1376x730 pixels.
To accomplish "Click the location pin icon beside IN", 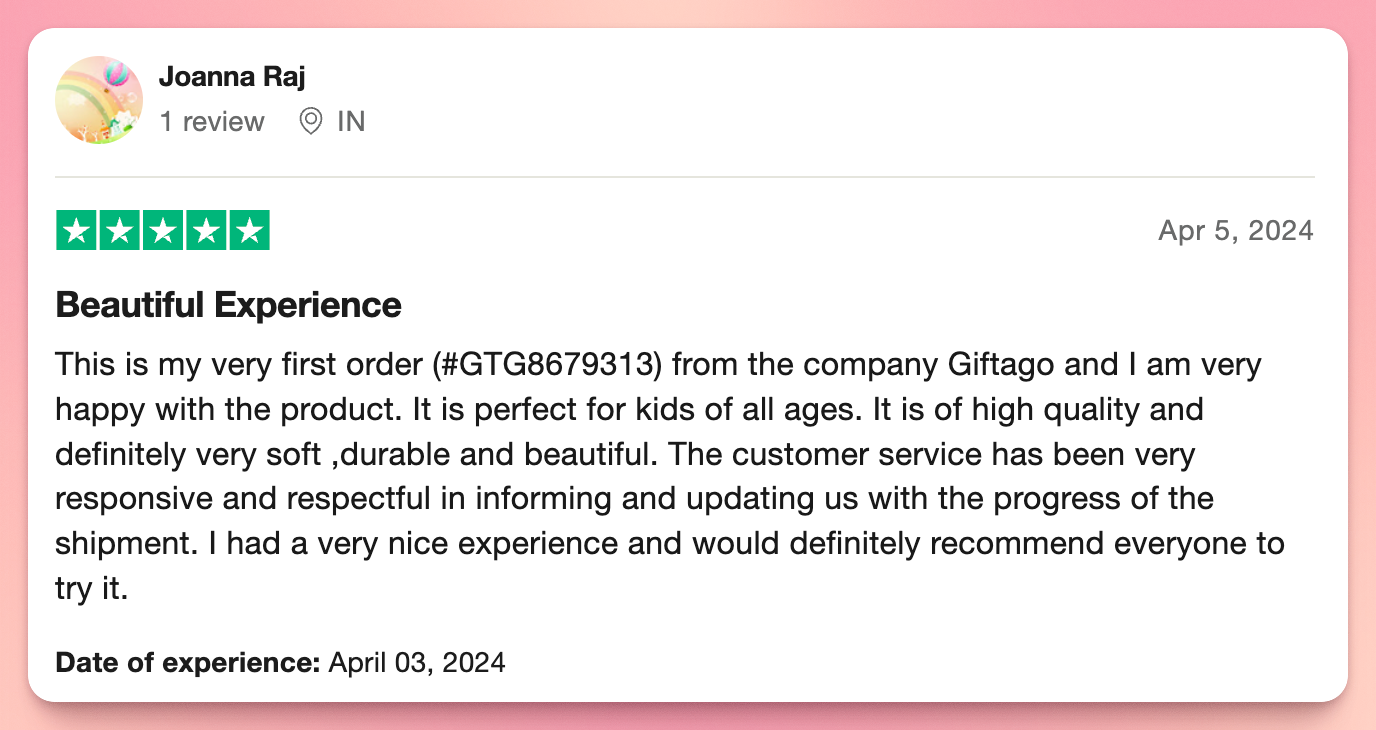I will coord(311,122).
